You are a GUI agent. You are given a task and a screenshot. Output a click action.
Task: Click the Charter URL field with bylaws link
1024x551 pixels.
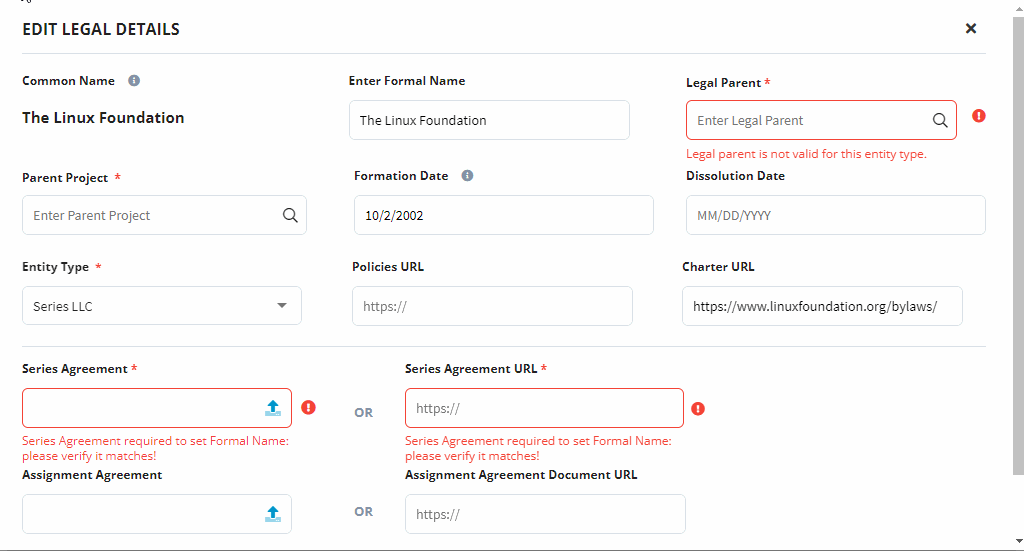pyautogui.click(x=822, y=306)
